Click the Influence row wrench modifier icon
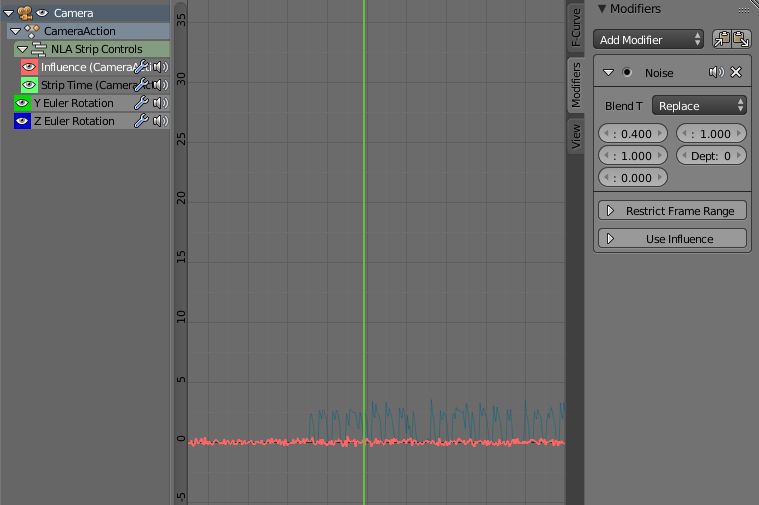Image resolution: width=759 pixels, height=505 pixels. [141, 67]
